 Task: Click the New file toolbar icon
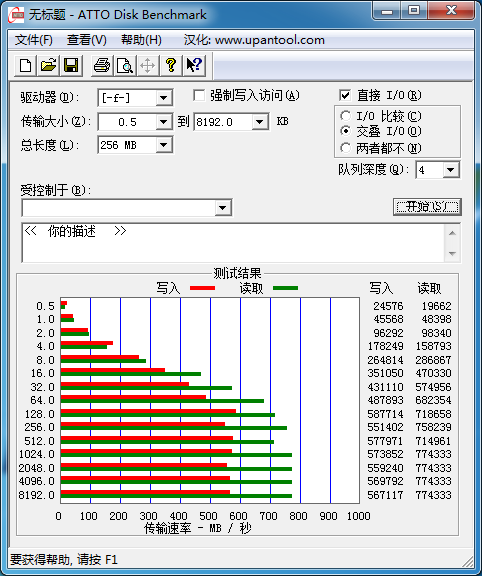25,66
